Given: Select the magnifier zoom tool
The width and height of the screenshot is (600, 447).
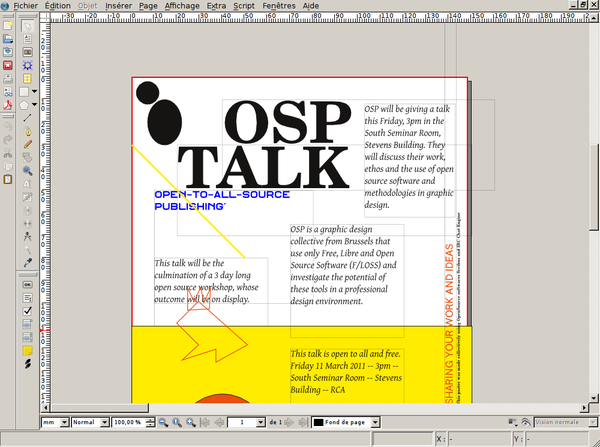Looking at the screenshot, I should click(27, 171).
